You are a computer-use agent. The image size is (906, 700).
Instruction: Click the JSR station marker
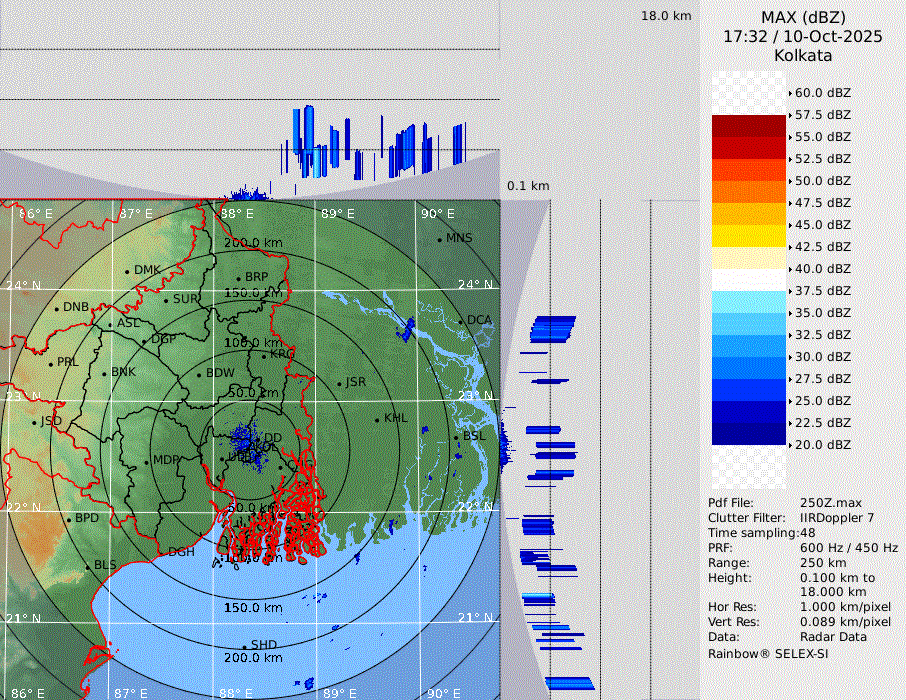click(x=338, y=383)
